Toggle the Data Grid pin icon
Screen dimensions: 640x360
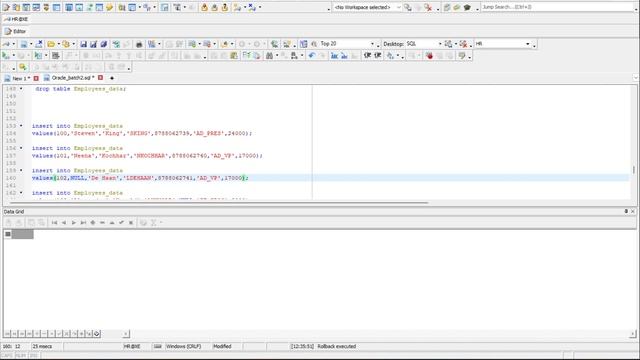pyautogui.click(x=626, y=211)
